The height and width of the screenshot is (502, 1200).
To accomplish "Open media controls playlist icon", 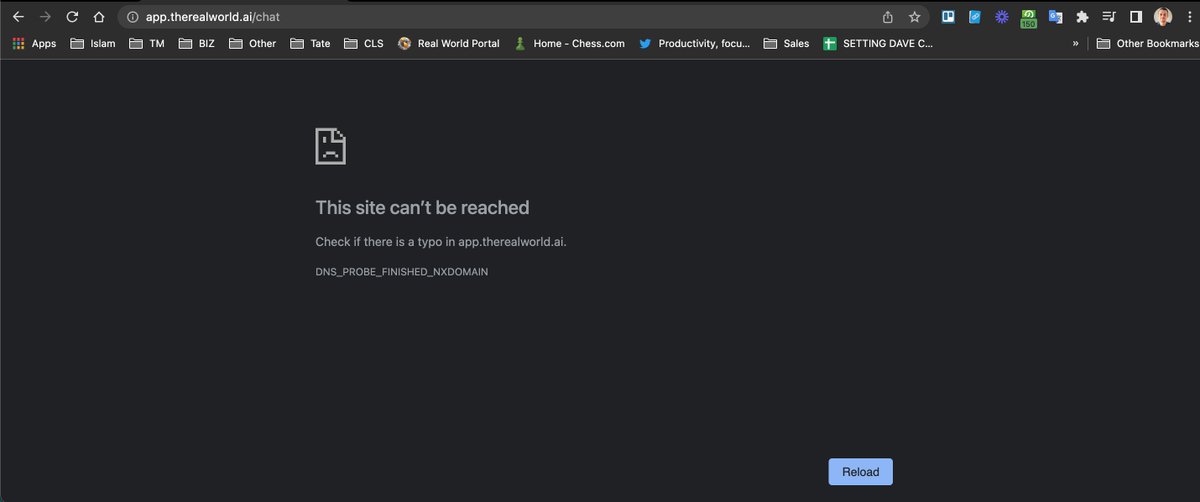I will click(x=1109, y=17).
